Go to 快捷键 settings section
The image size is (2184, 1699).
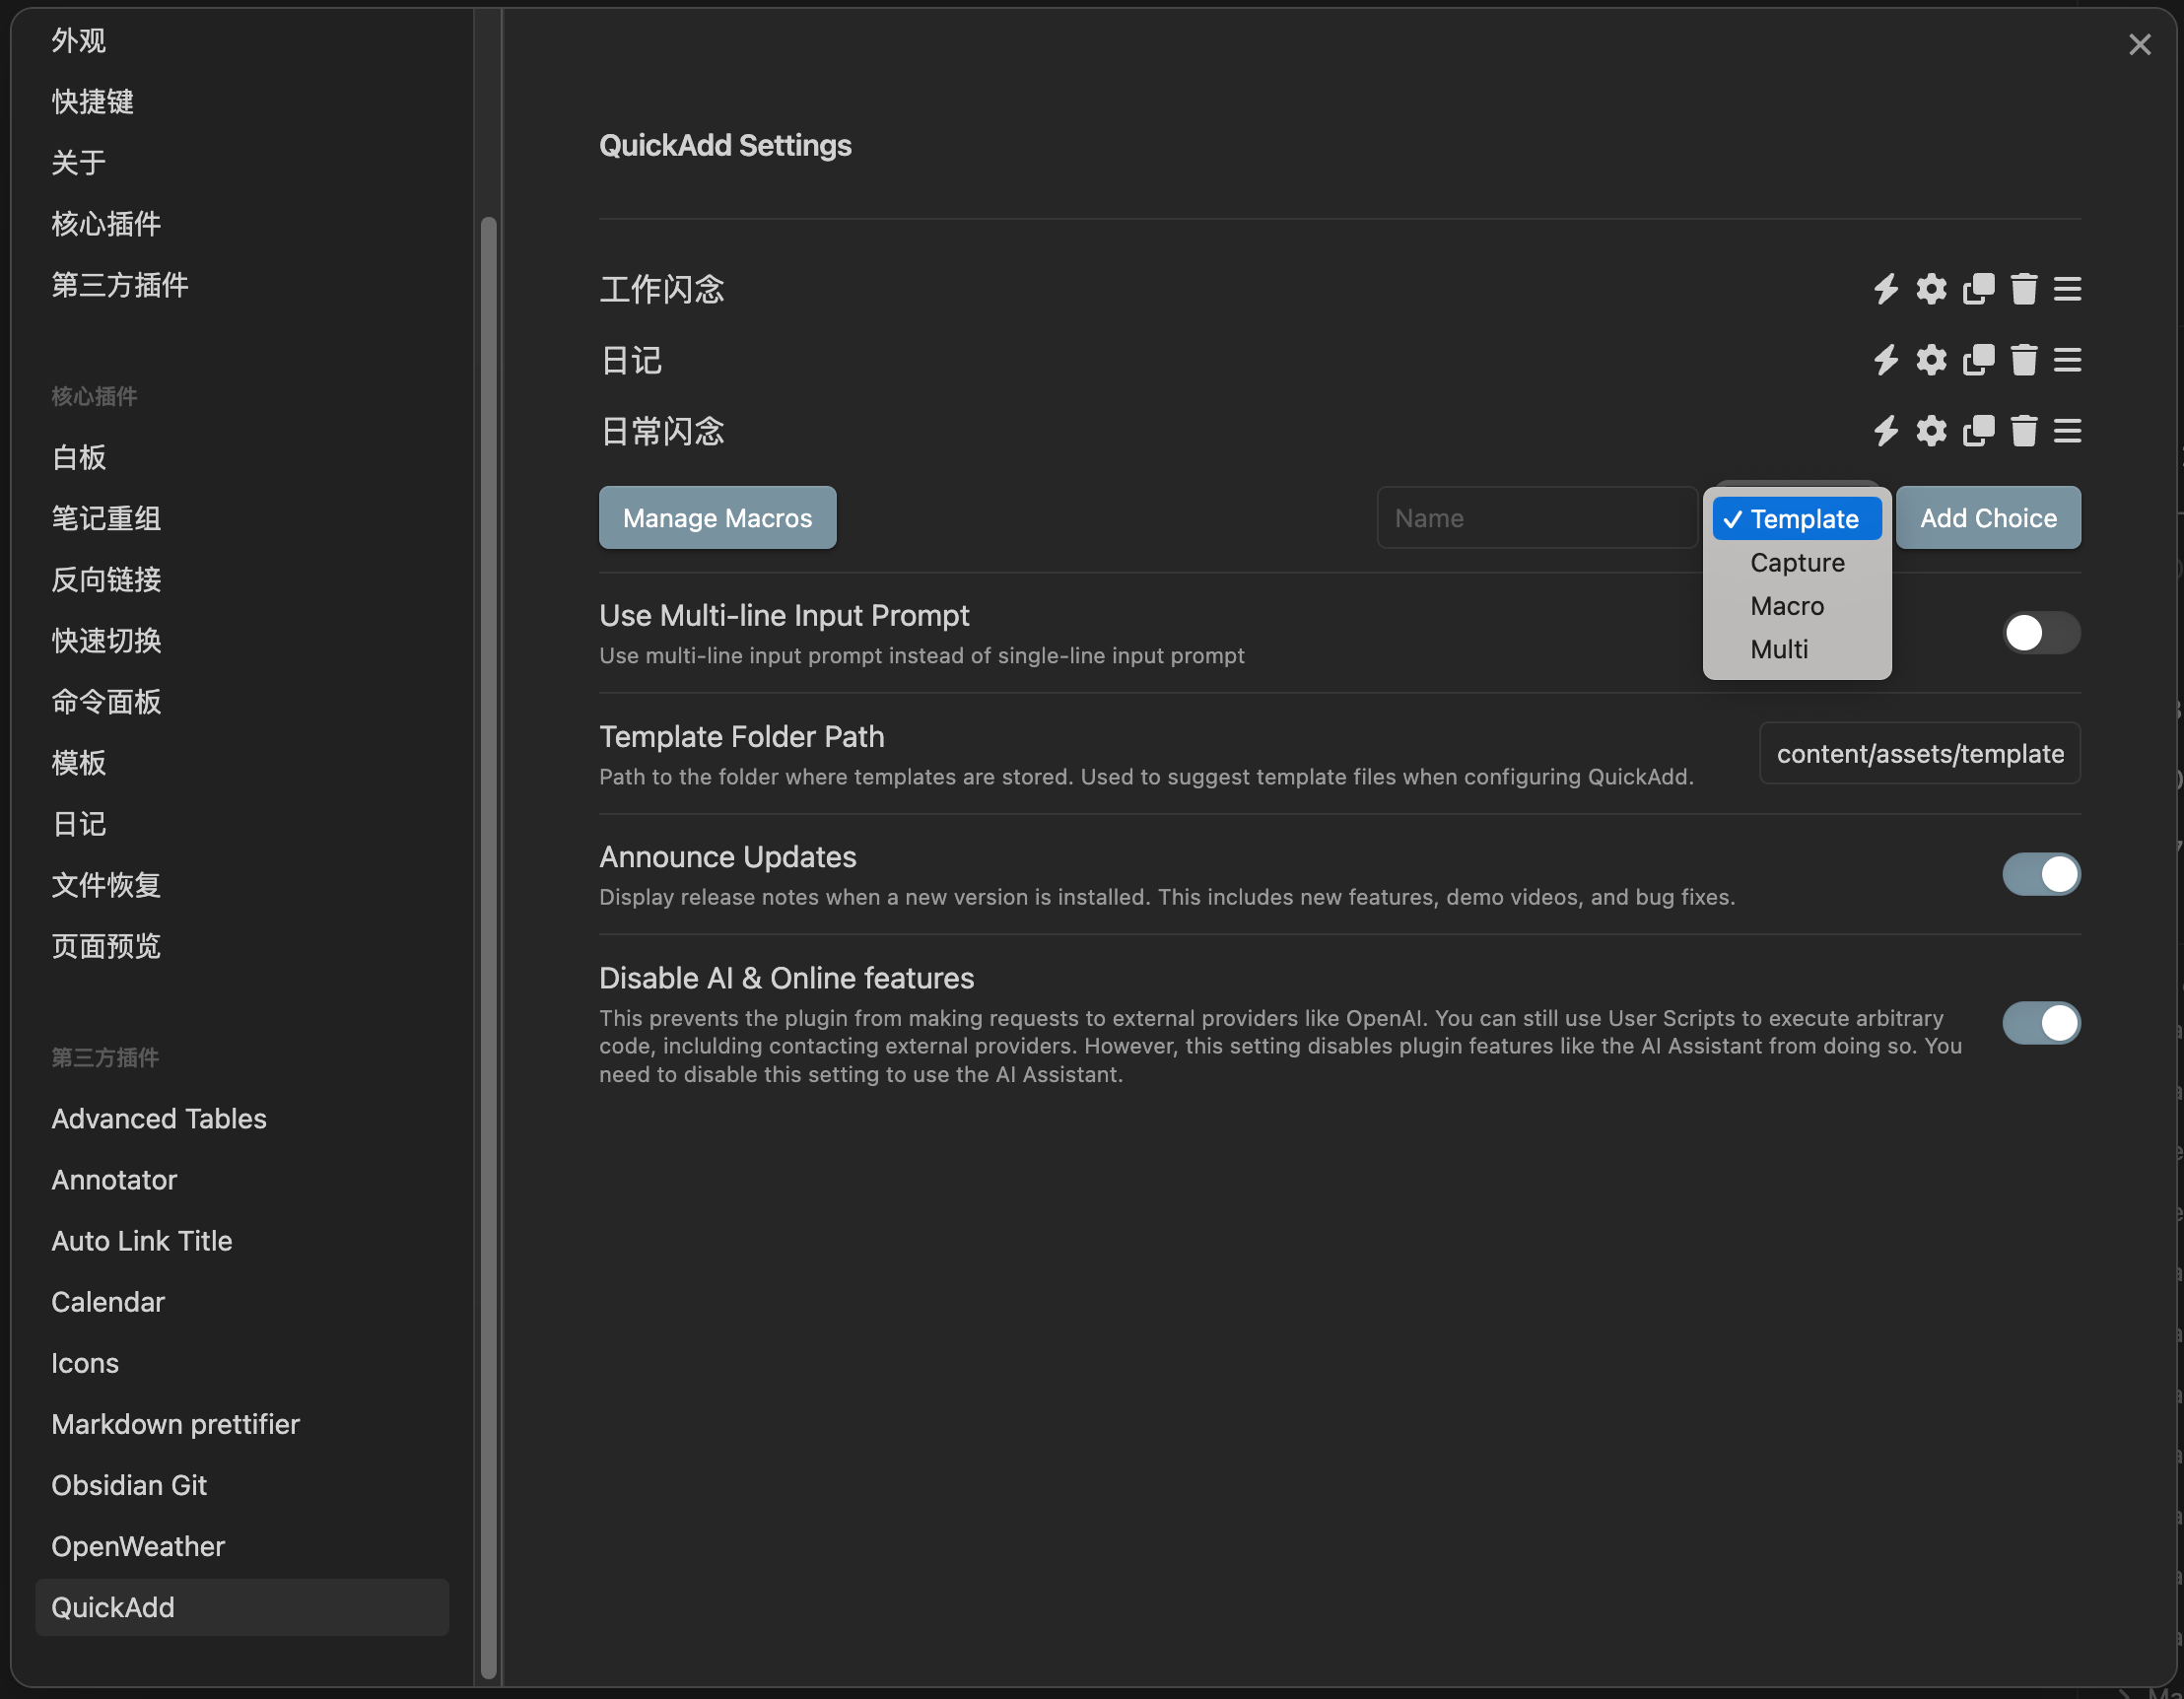click(x=93, y=102)
